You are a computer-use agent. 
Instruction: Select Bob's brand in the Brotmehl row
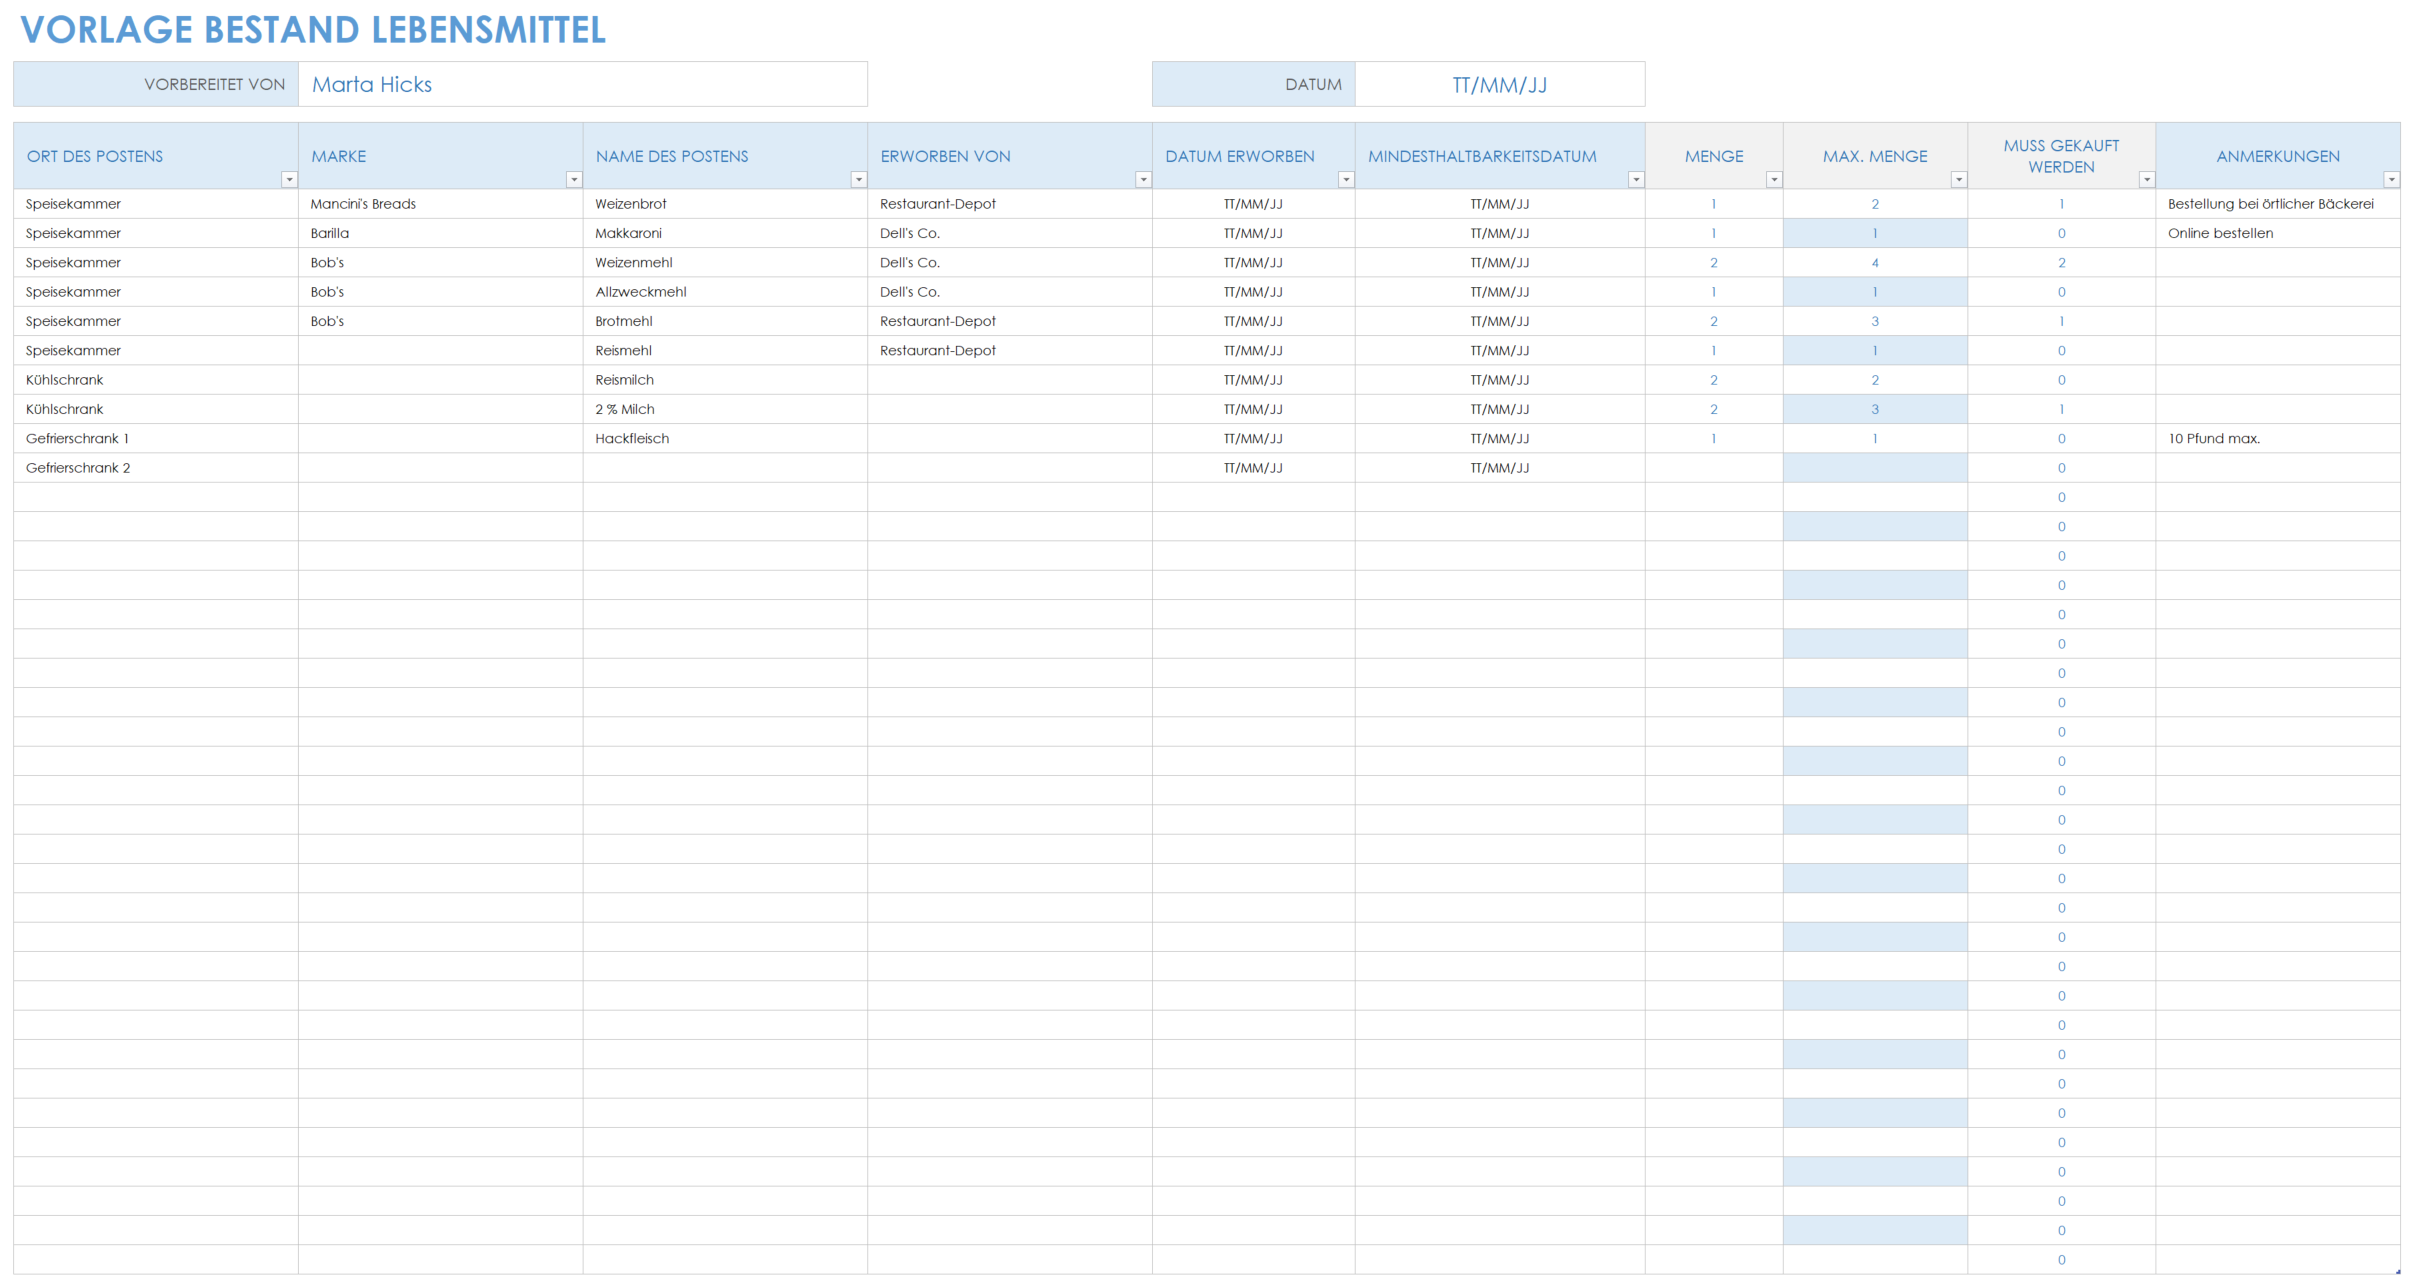coord(441,321)
